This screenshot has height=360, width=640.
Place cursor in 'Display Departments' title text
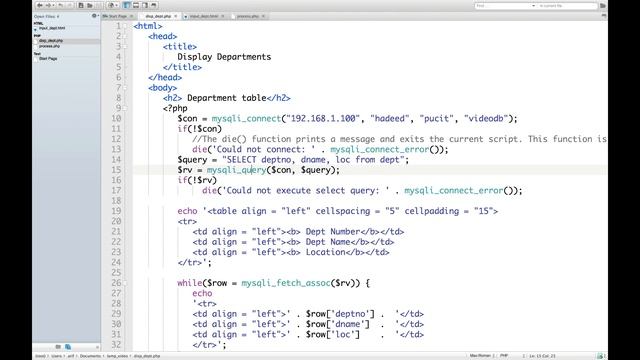coord(224,57)
